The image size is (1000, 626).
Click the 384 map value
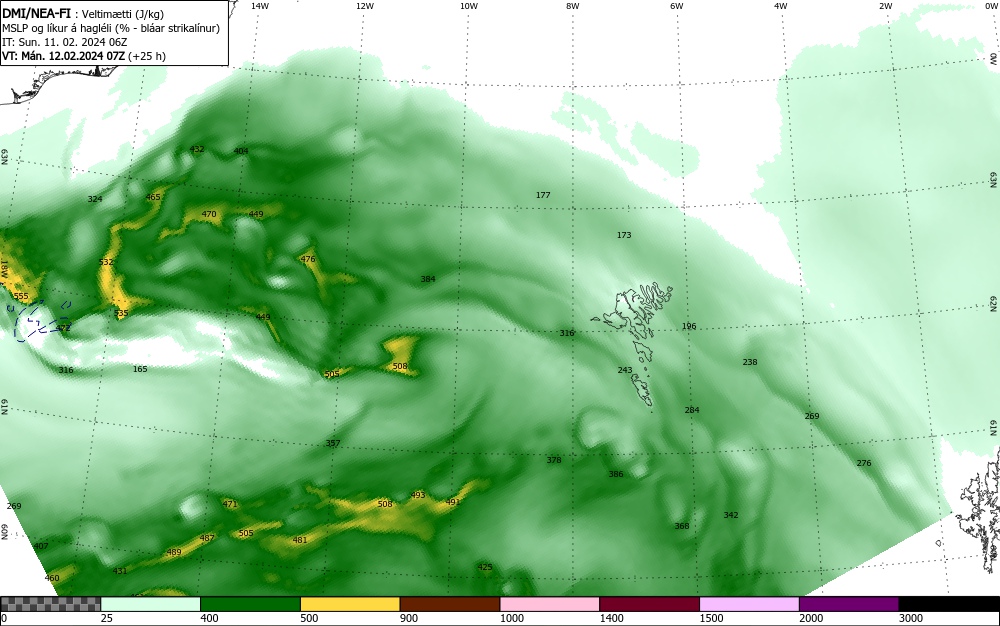point(428,279)
